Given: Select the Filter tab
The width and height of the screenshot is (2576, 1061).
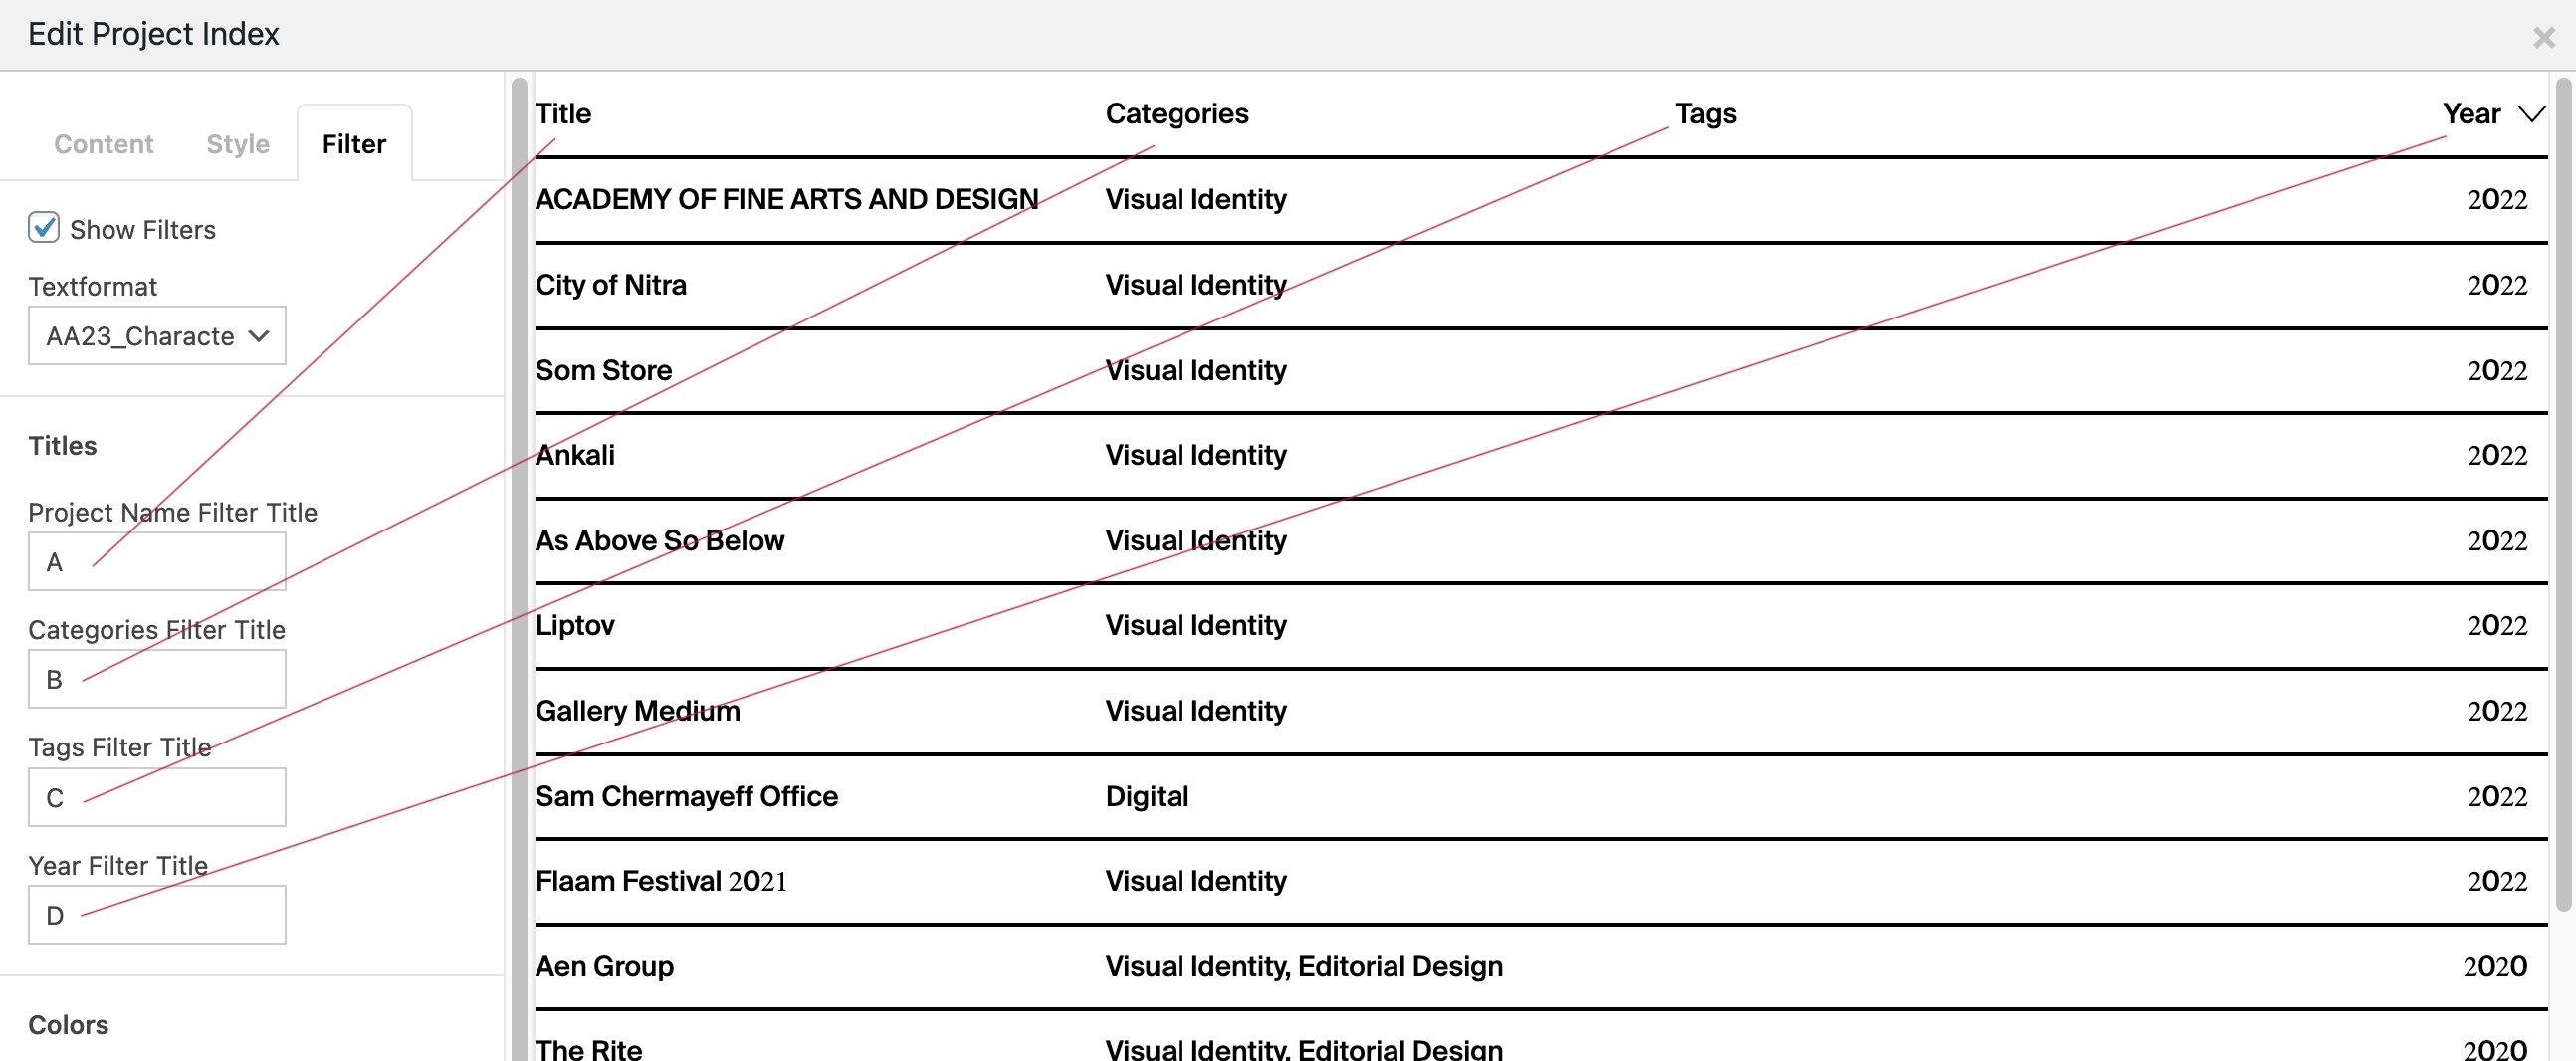Looking at the screenshot, I should tap(353, 144).
